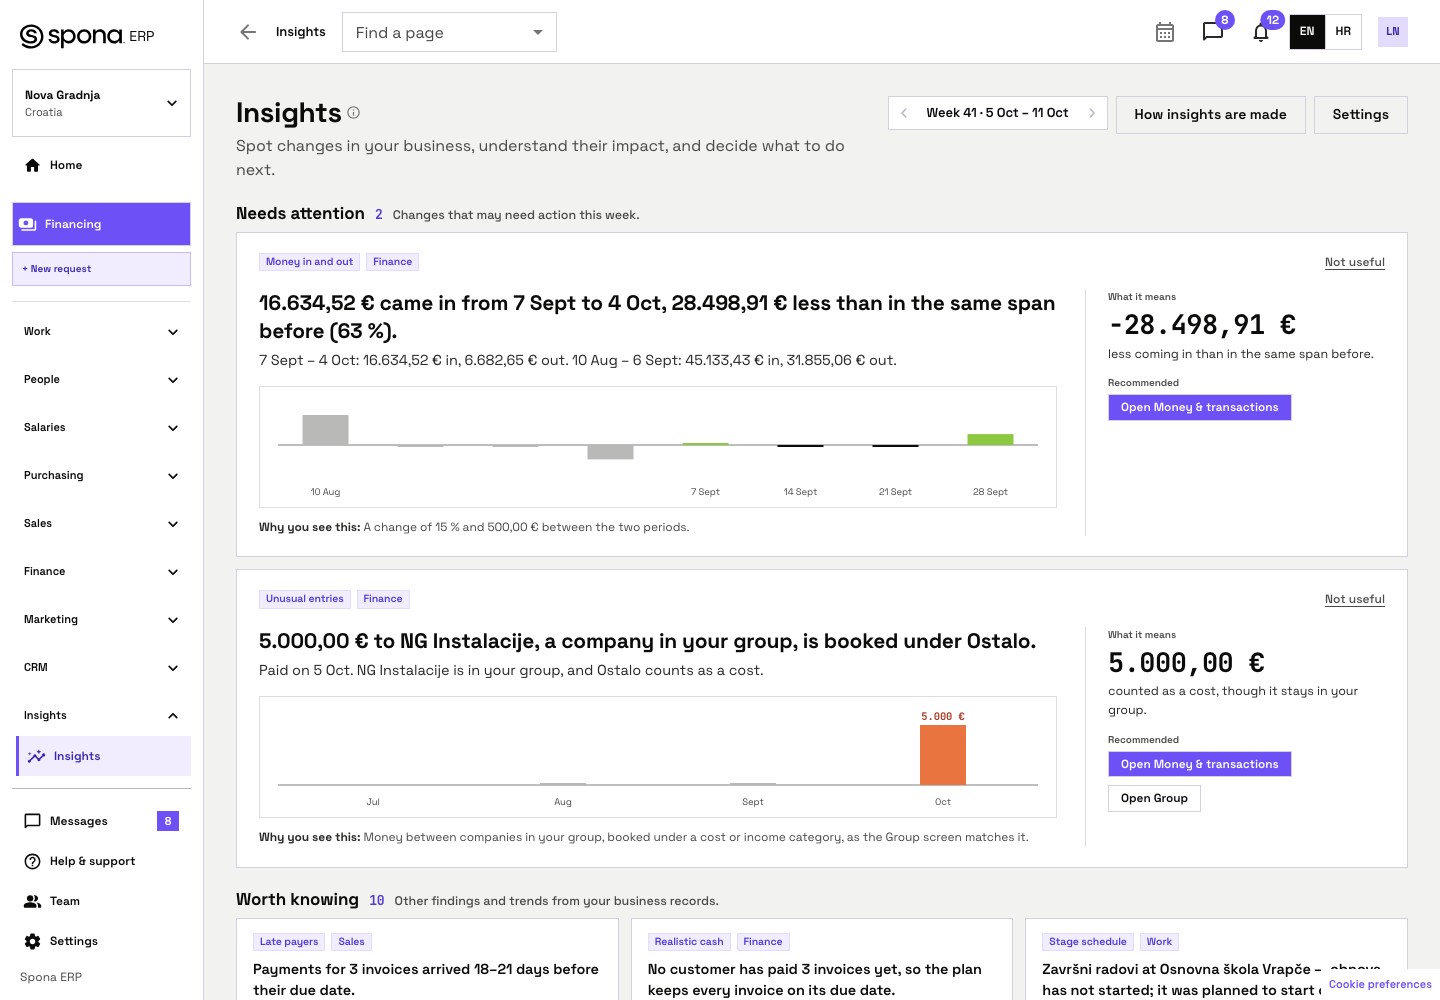Open the chat messages icon with badge 8

pyautogui.click(x=1213, y=32)
